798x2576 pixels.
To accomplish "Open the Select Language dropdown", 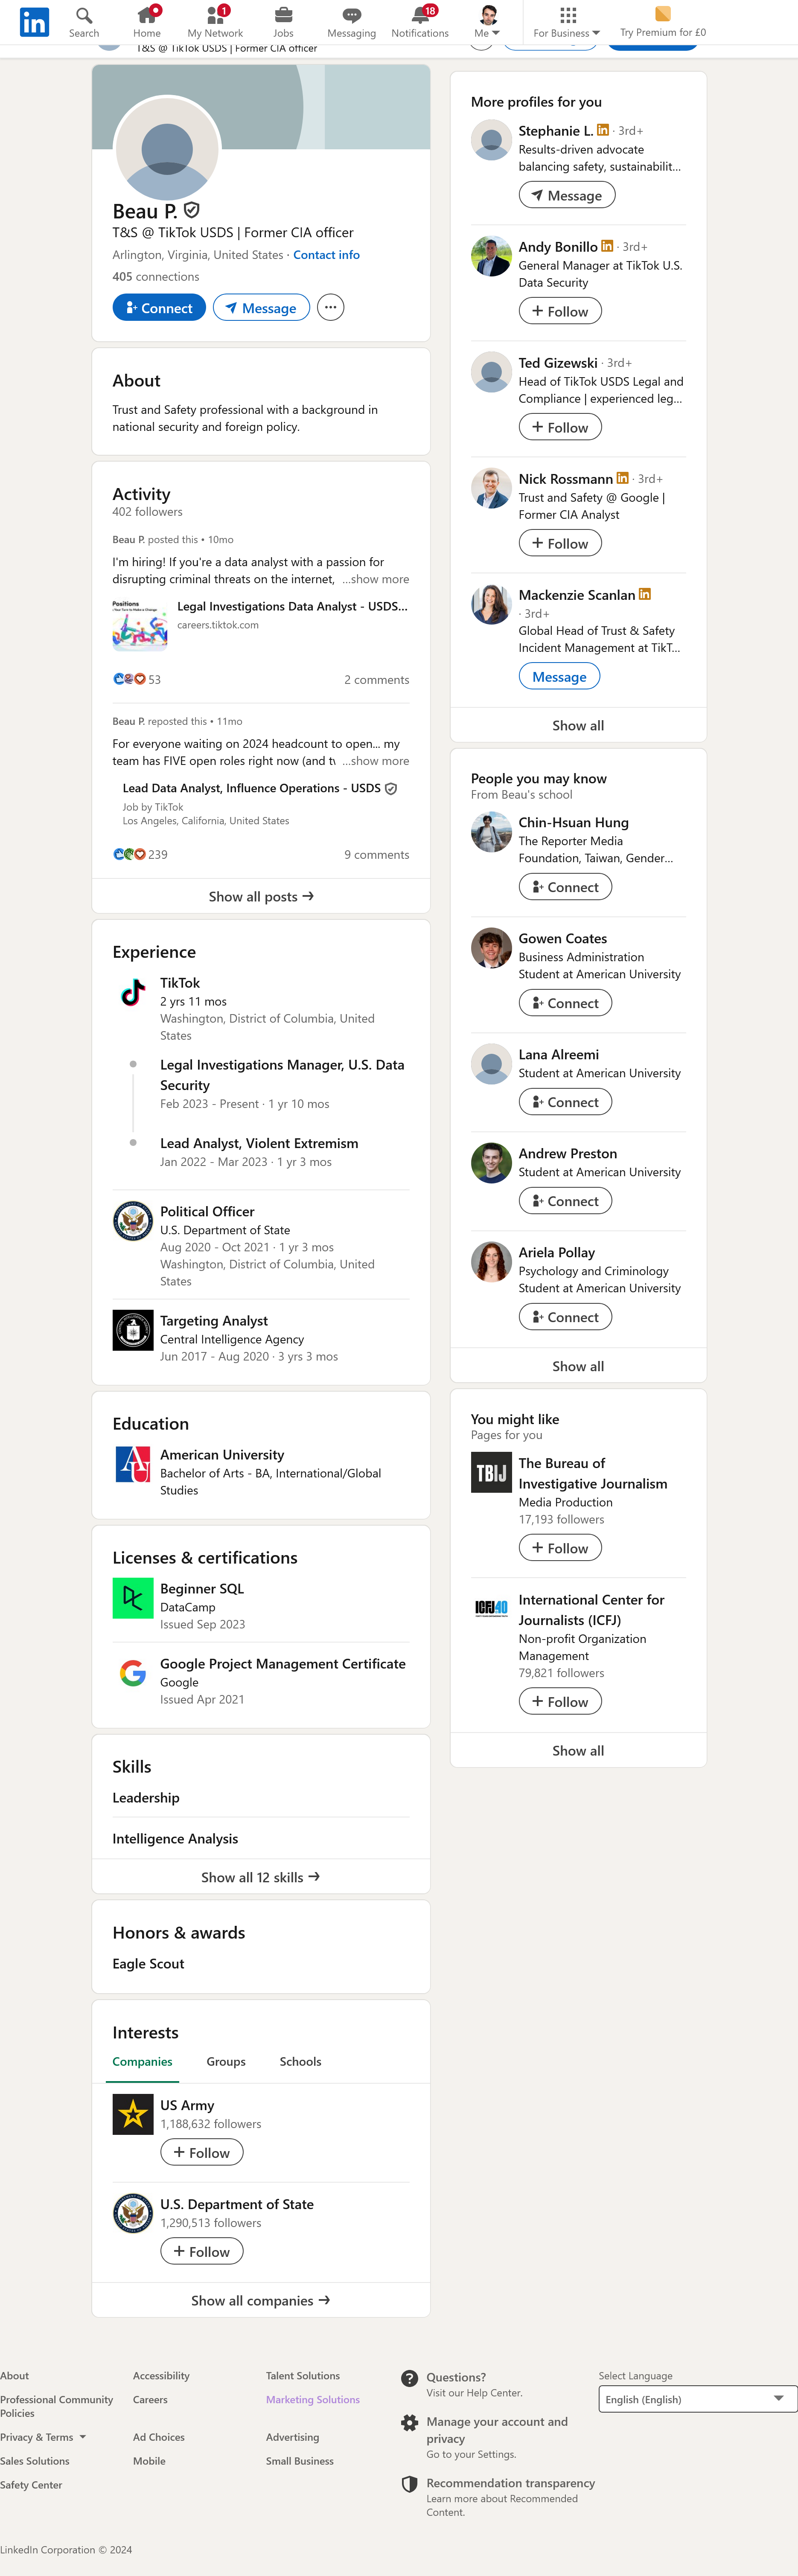I will (x=697, y=2398).
